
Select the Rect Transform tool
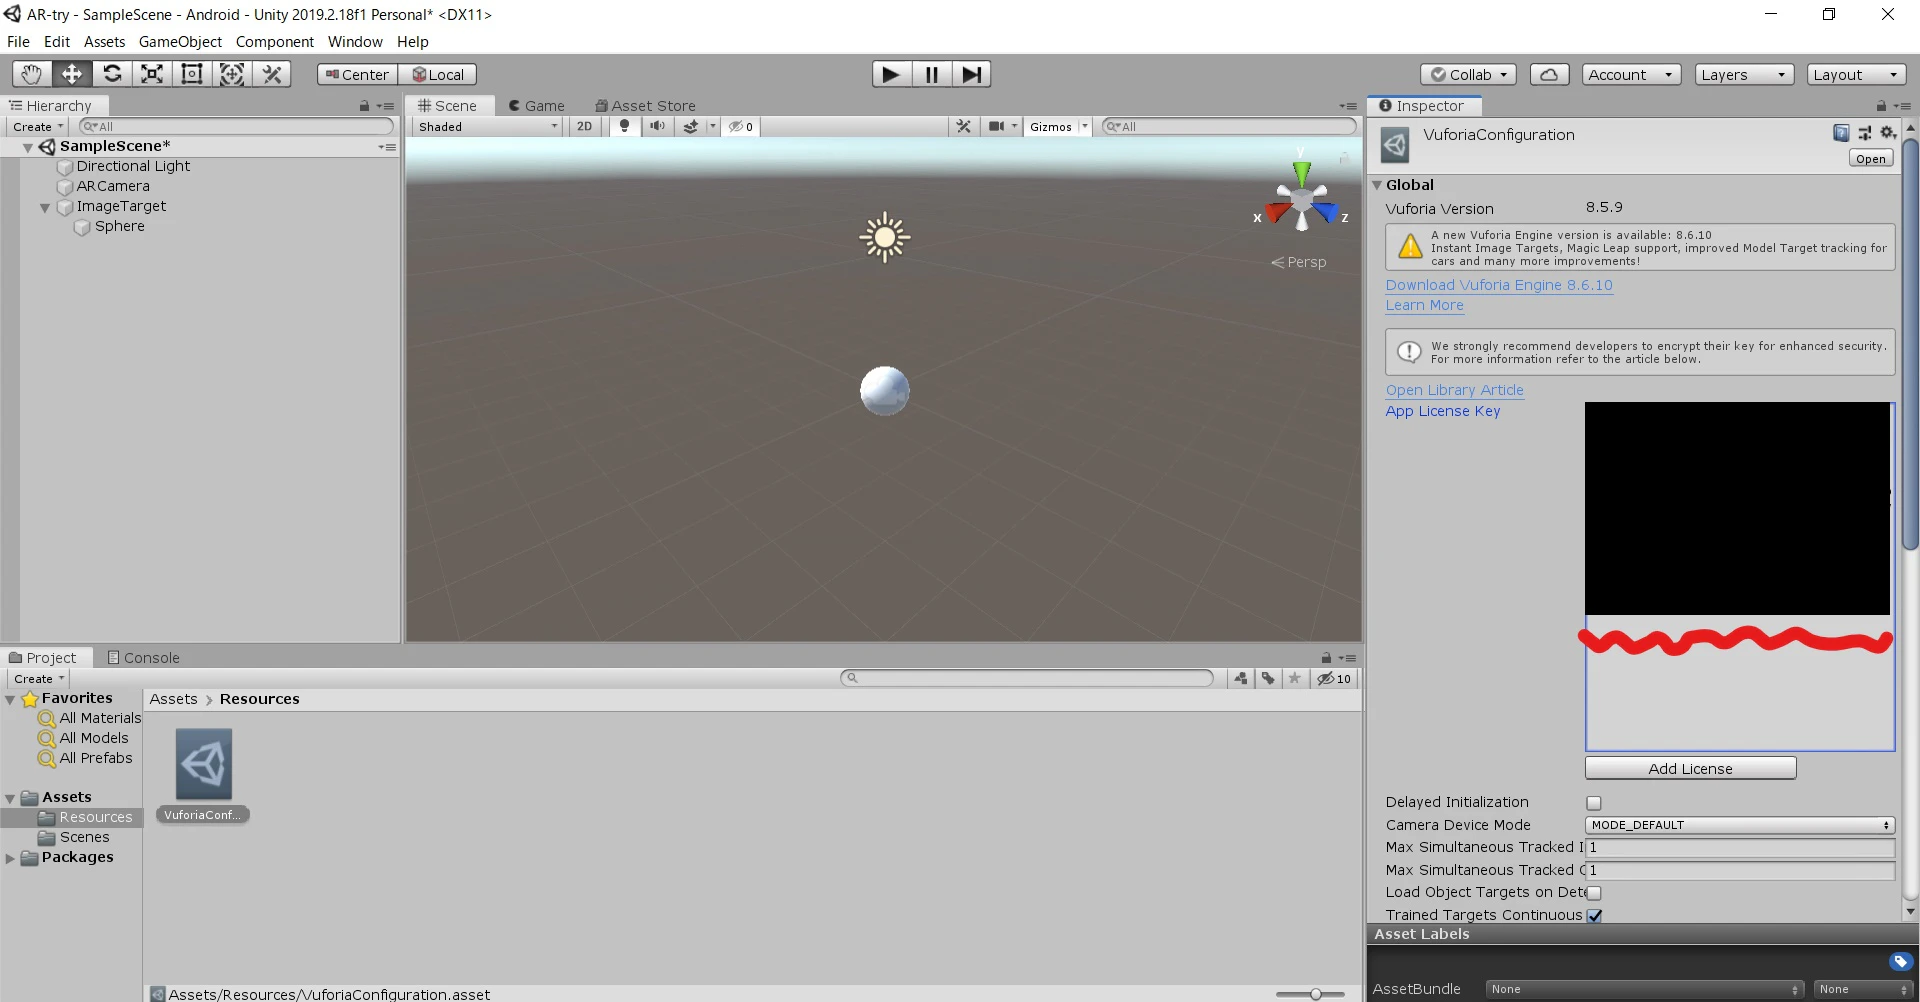[192, 74]
